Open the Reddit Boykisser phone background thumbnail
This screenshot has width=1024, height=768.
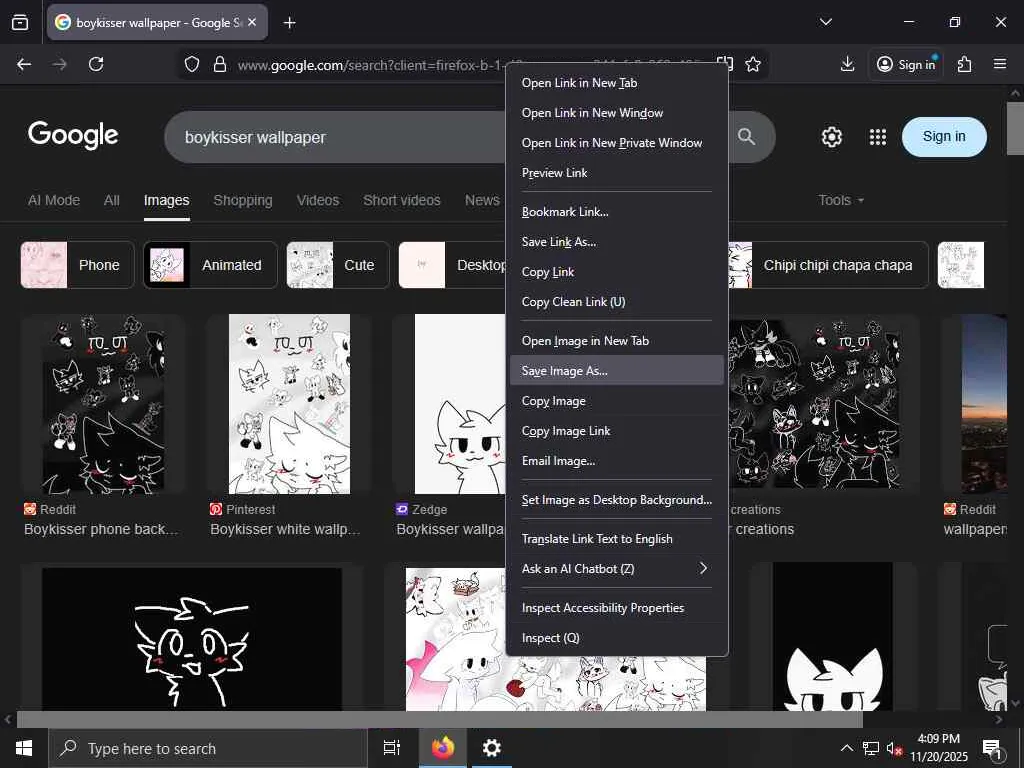[103, 404]
